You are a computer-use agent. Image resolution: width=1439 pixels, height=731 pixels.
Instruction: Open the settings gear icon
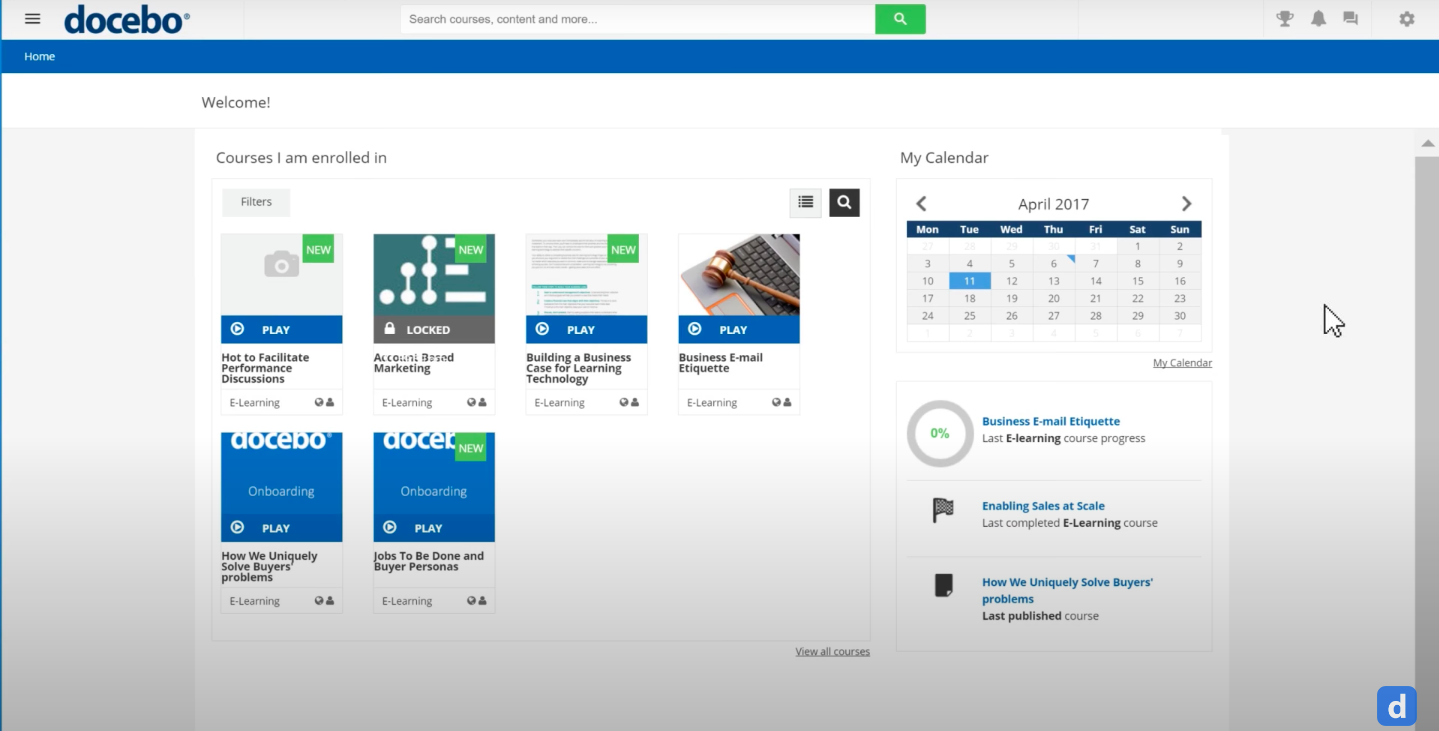click(x=1406, y=19)
